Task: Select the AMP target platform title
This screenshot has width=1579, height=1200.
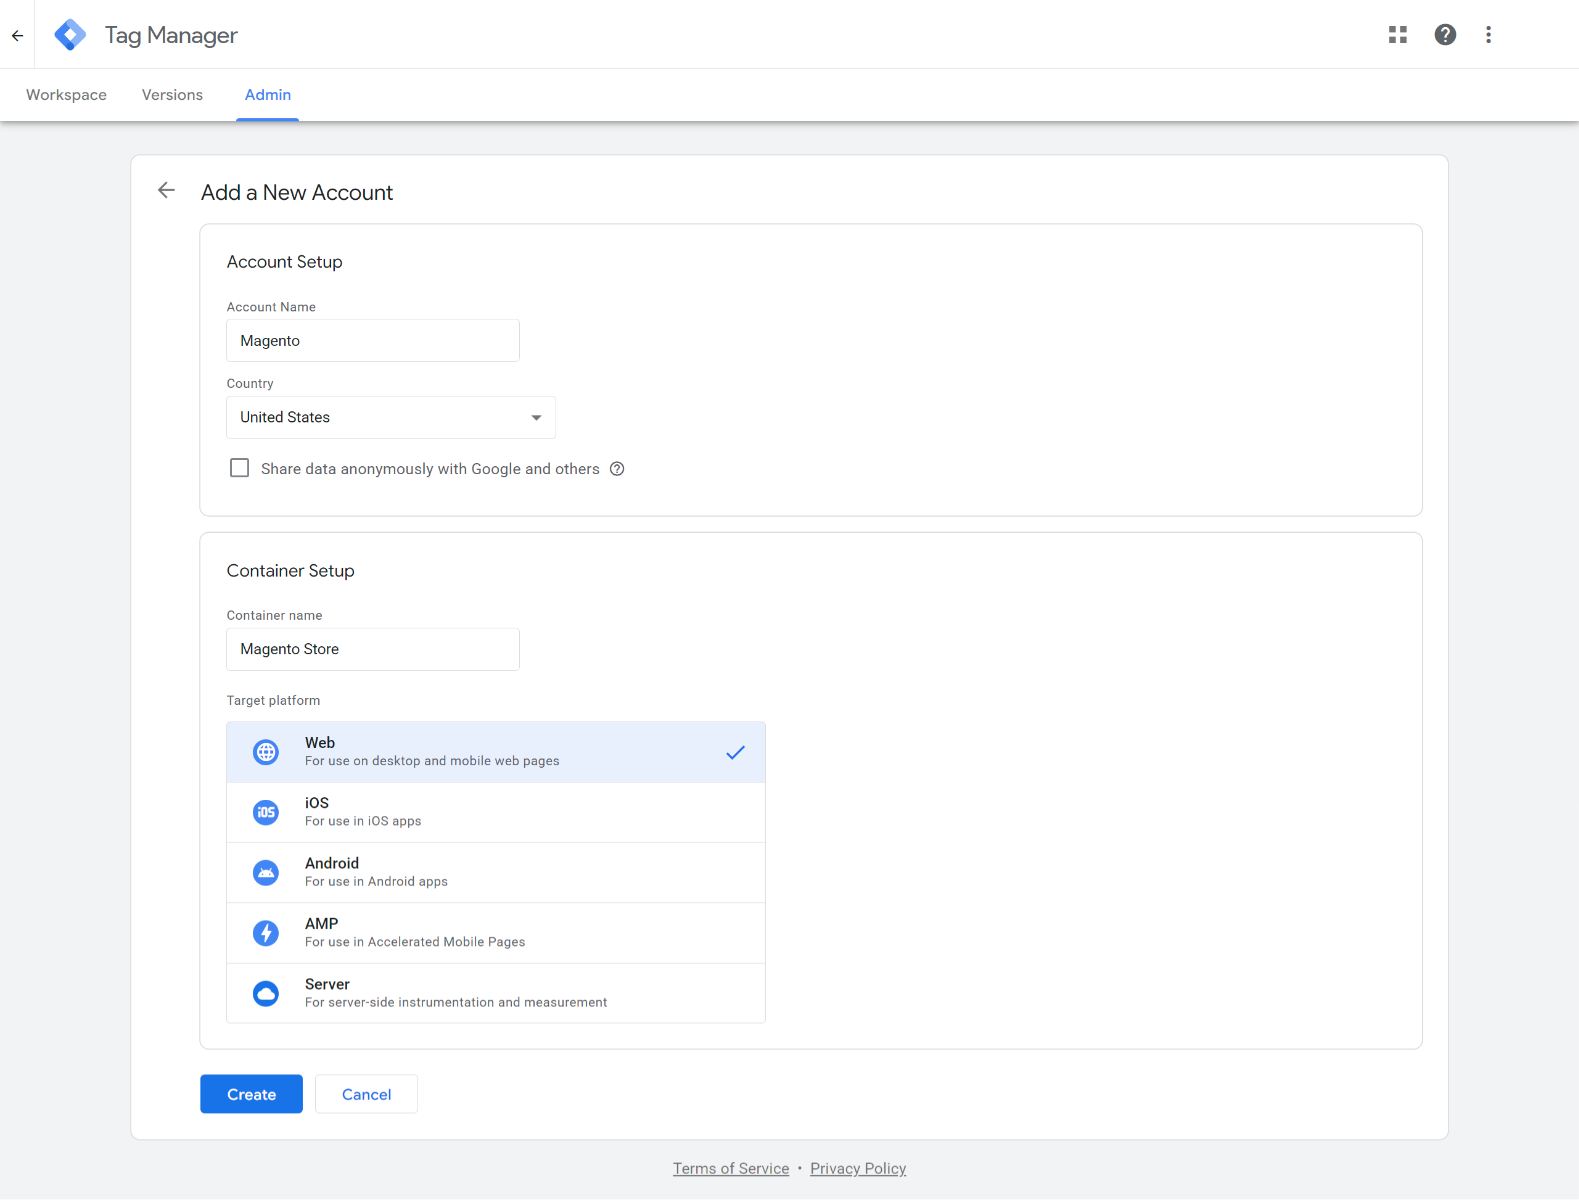Action: click(322, 923)
